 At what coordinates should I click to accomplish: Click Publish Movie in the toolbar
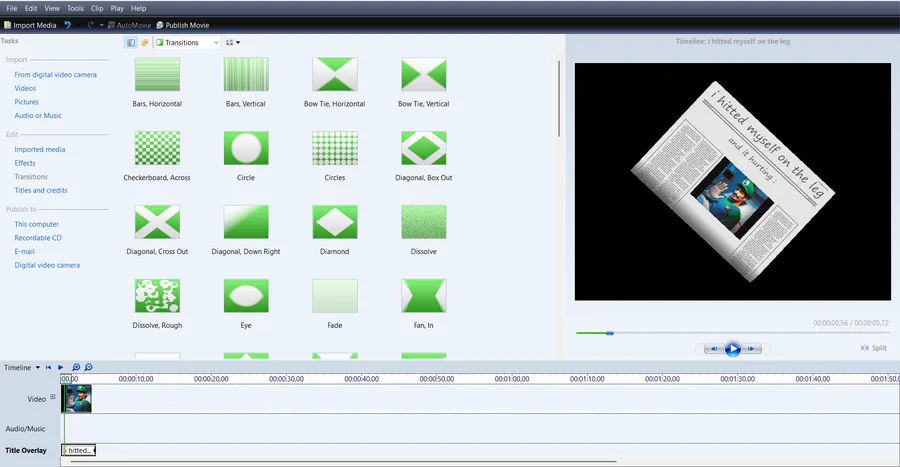click(x=183, y=25)
